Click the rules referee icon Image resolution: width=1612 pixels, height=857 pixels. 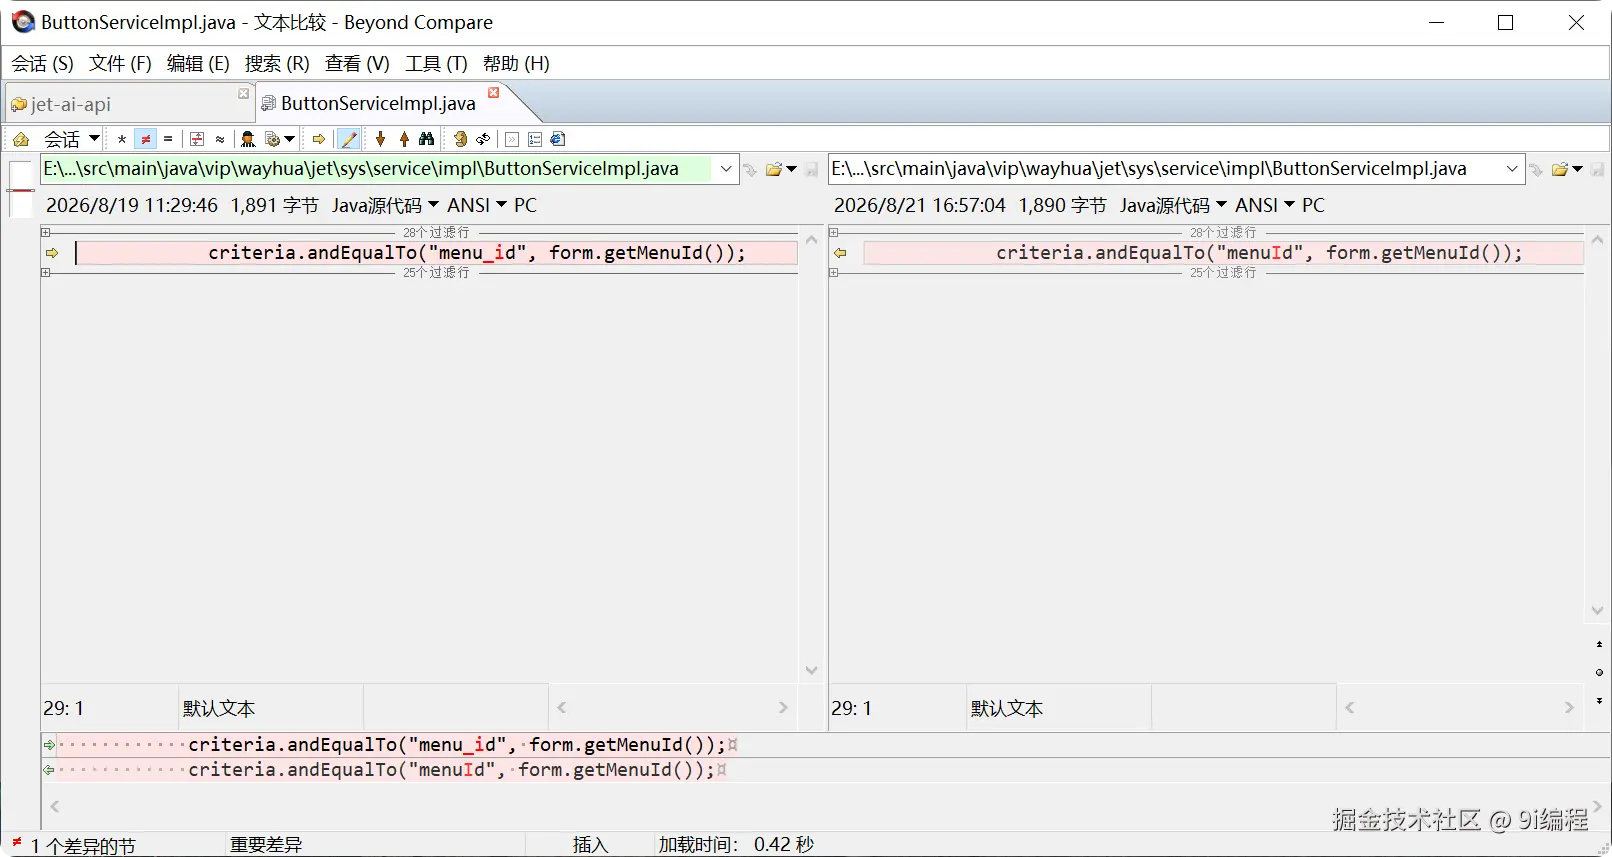point(248,139)
